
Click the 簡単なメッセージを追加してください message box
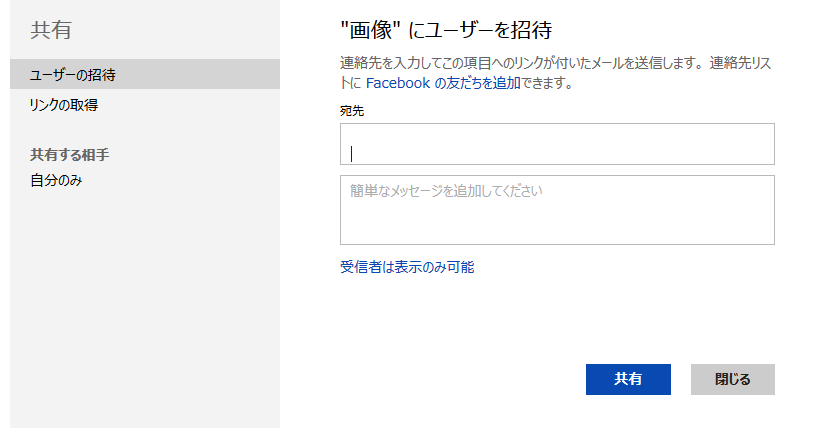[x=557, y=210]
